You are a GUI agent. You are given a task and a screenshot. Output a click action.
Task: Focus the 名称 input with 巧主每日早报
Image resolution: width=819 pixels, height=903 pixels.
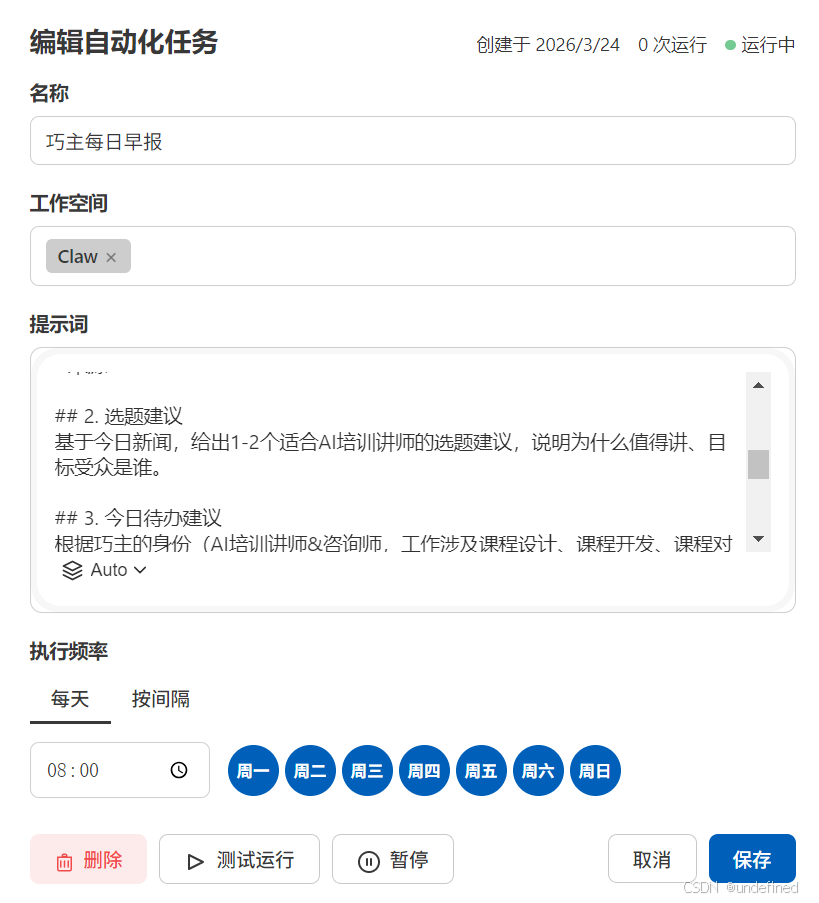(413, 141)
